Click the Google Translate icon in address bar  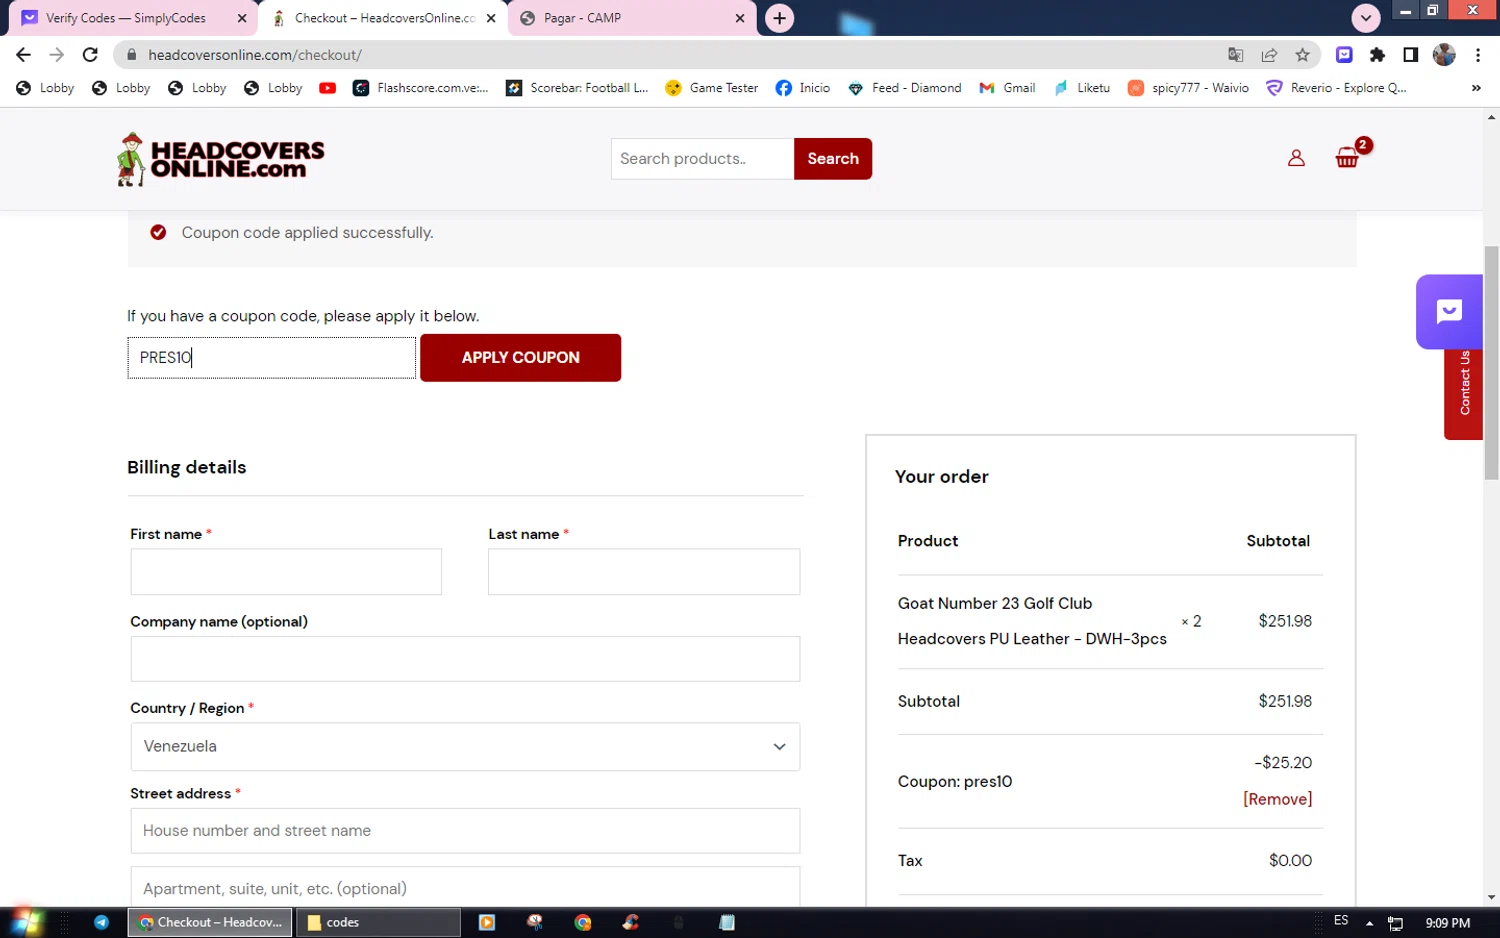1236,55
